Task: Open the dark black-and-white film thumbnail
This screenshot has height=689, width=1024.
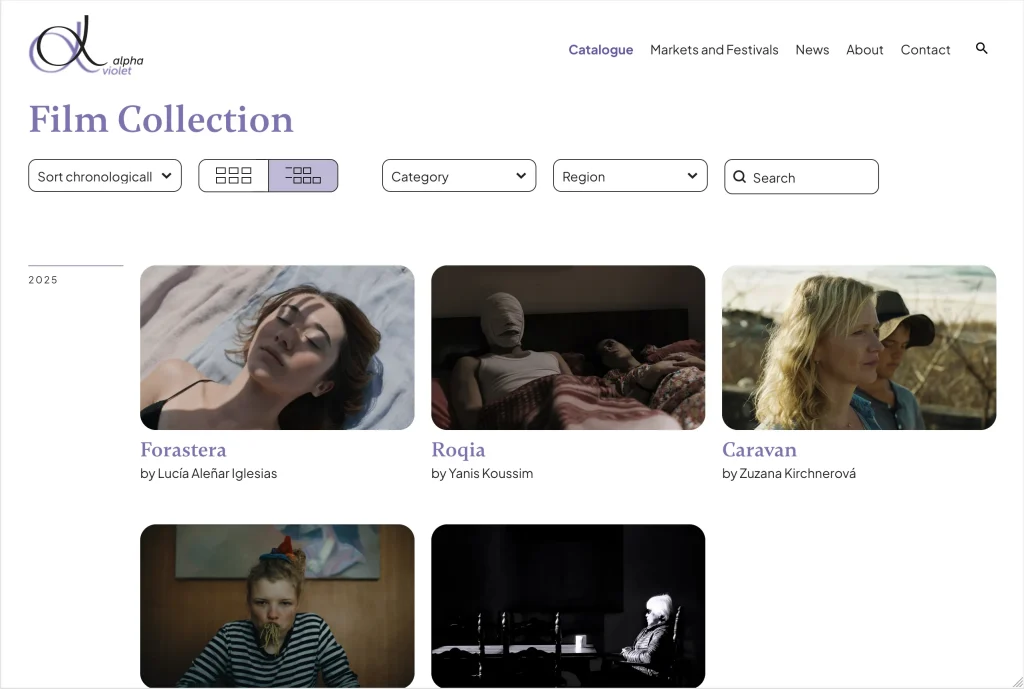Action: coord(568,606)
